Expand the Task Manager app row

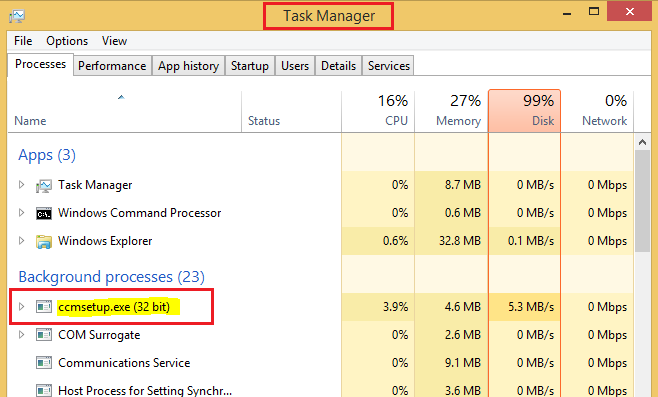21,185
